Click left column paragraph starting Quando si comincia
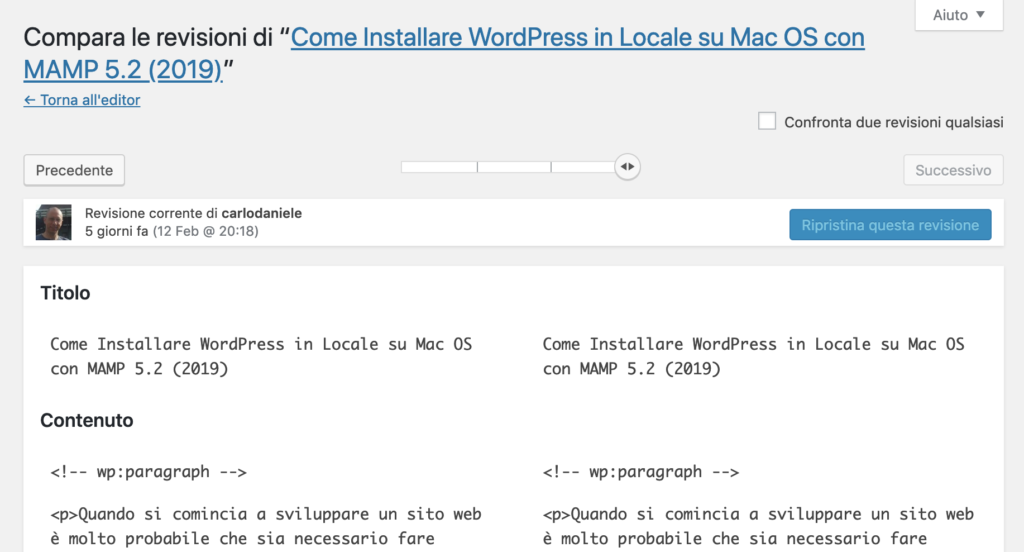The width and height of the screenshot is (1024, 552). coord(266,527)
